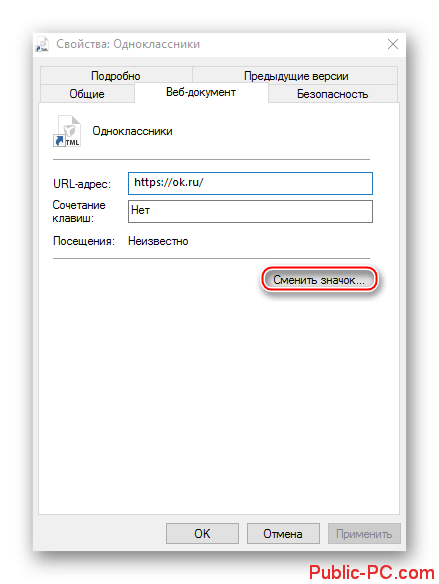The width and height of the screenshot is (439, 584).
Task: Click the Посещения: label
Action: (x=84, y=241)
